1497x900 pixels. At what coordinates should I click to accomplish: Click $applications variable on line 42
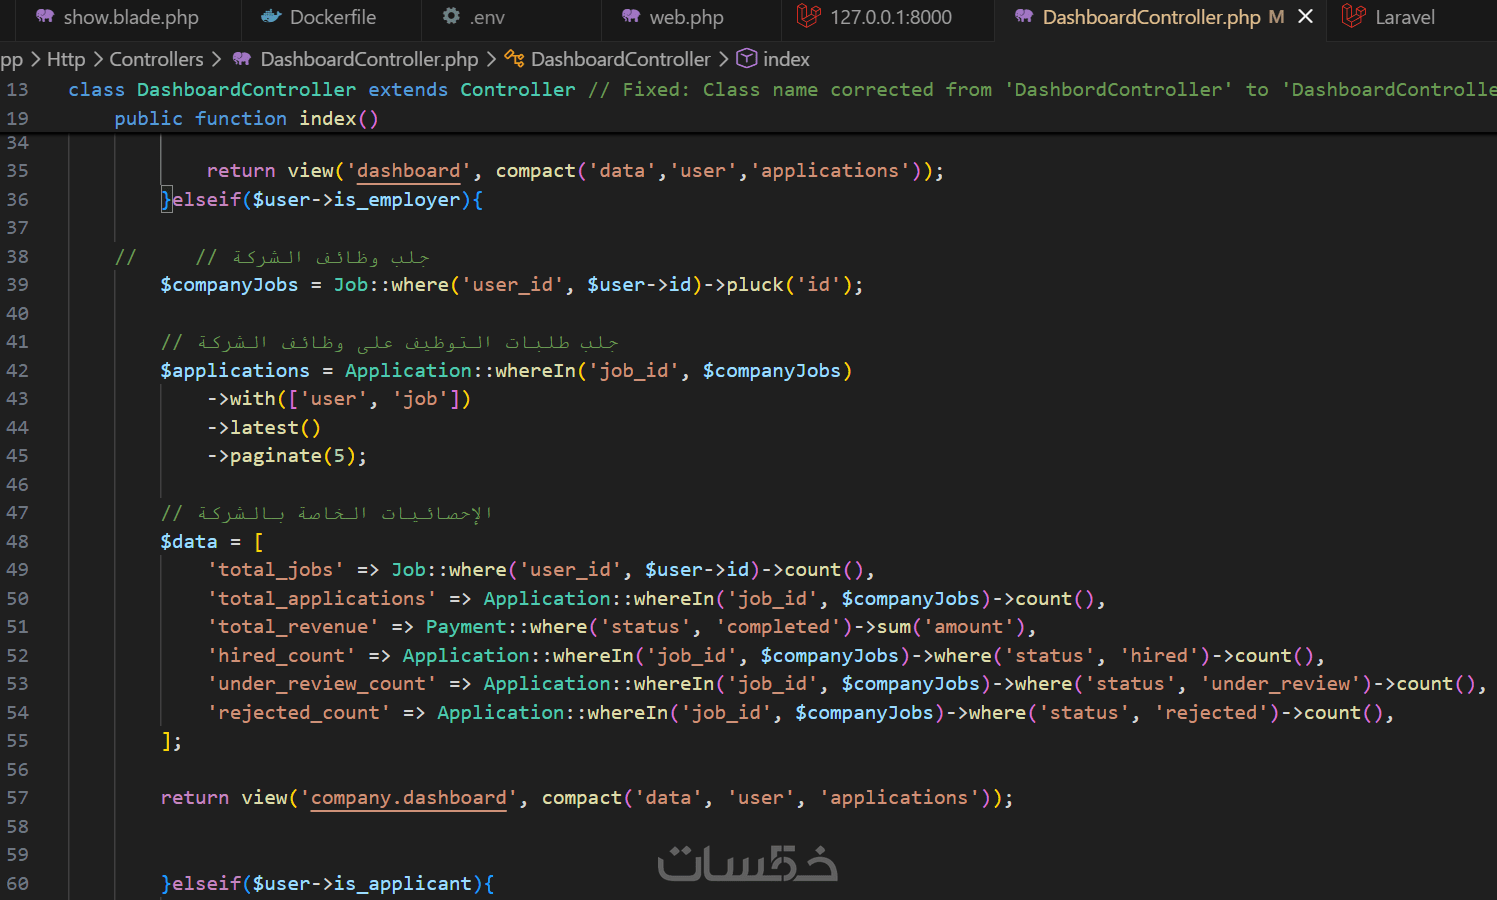point(235,371)
